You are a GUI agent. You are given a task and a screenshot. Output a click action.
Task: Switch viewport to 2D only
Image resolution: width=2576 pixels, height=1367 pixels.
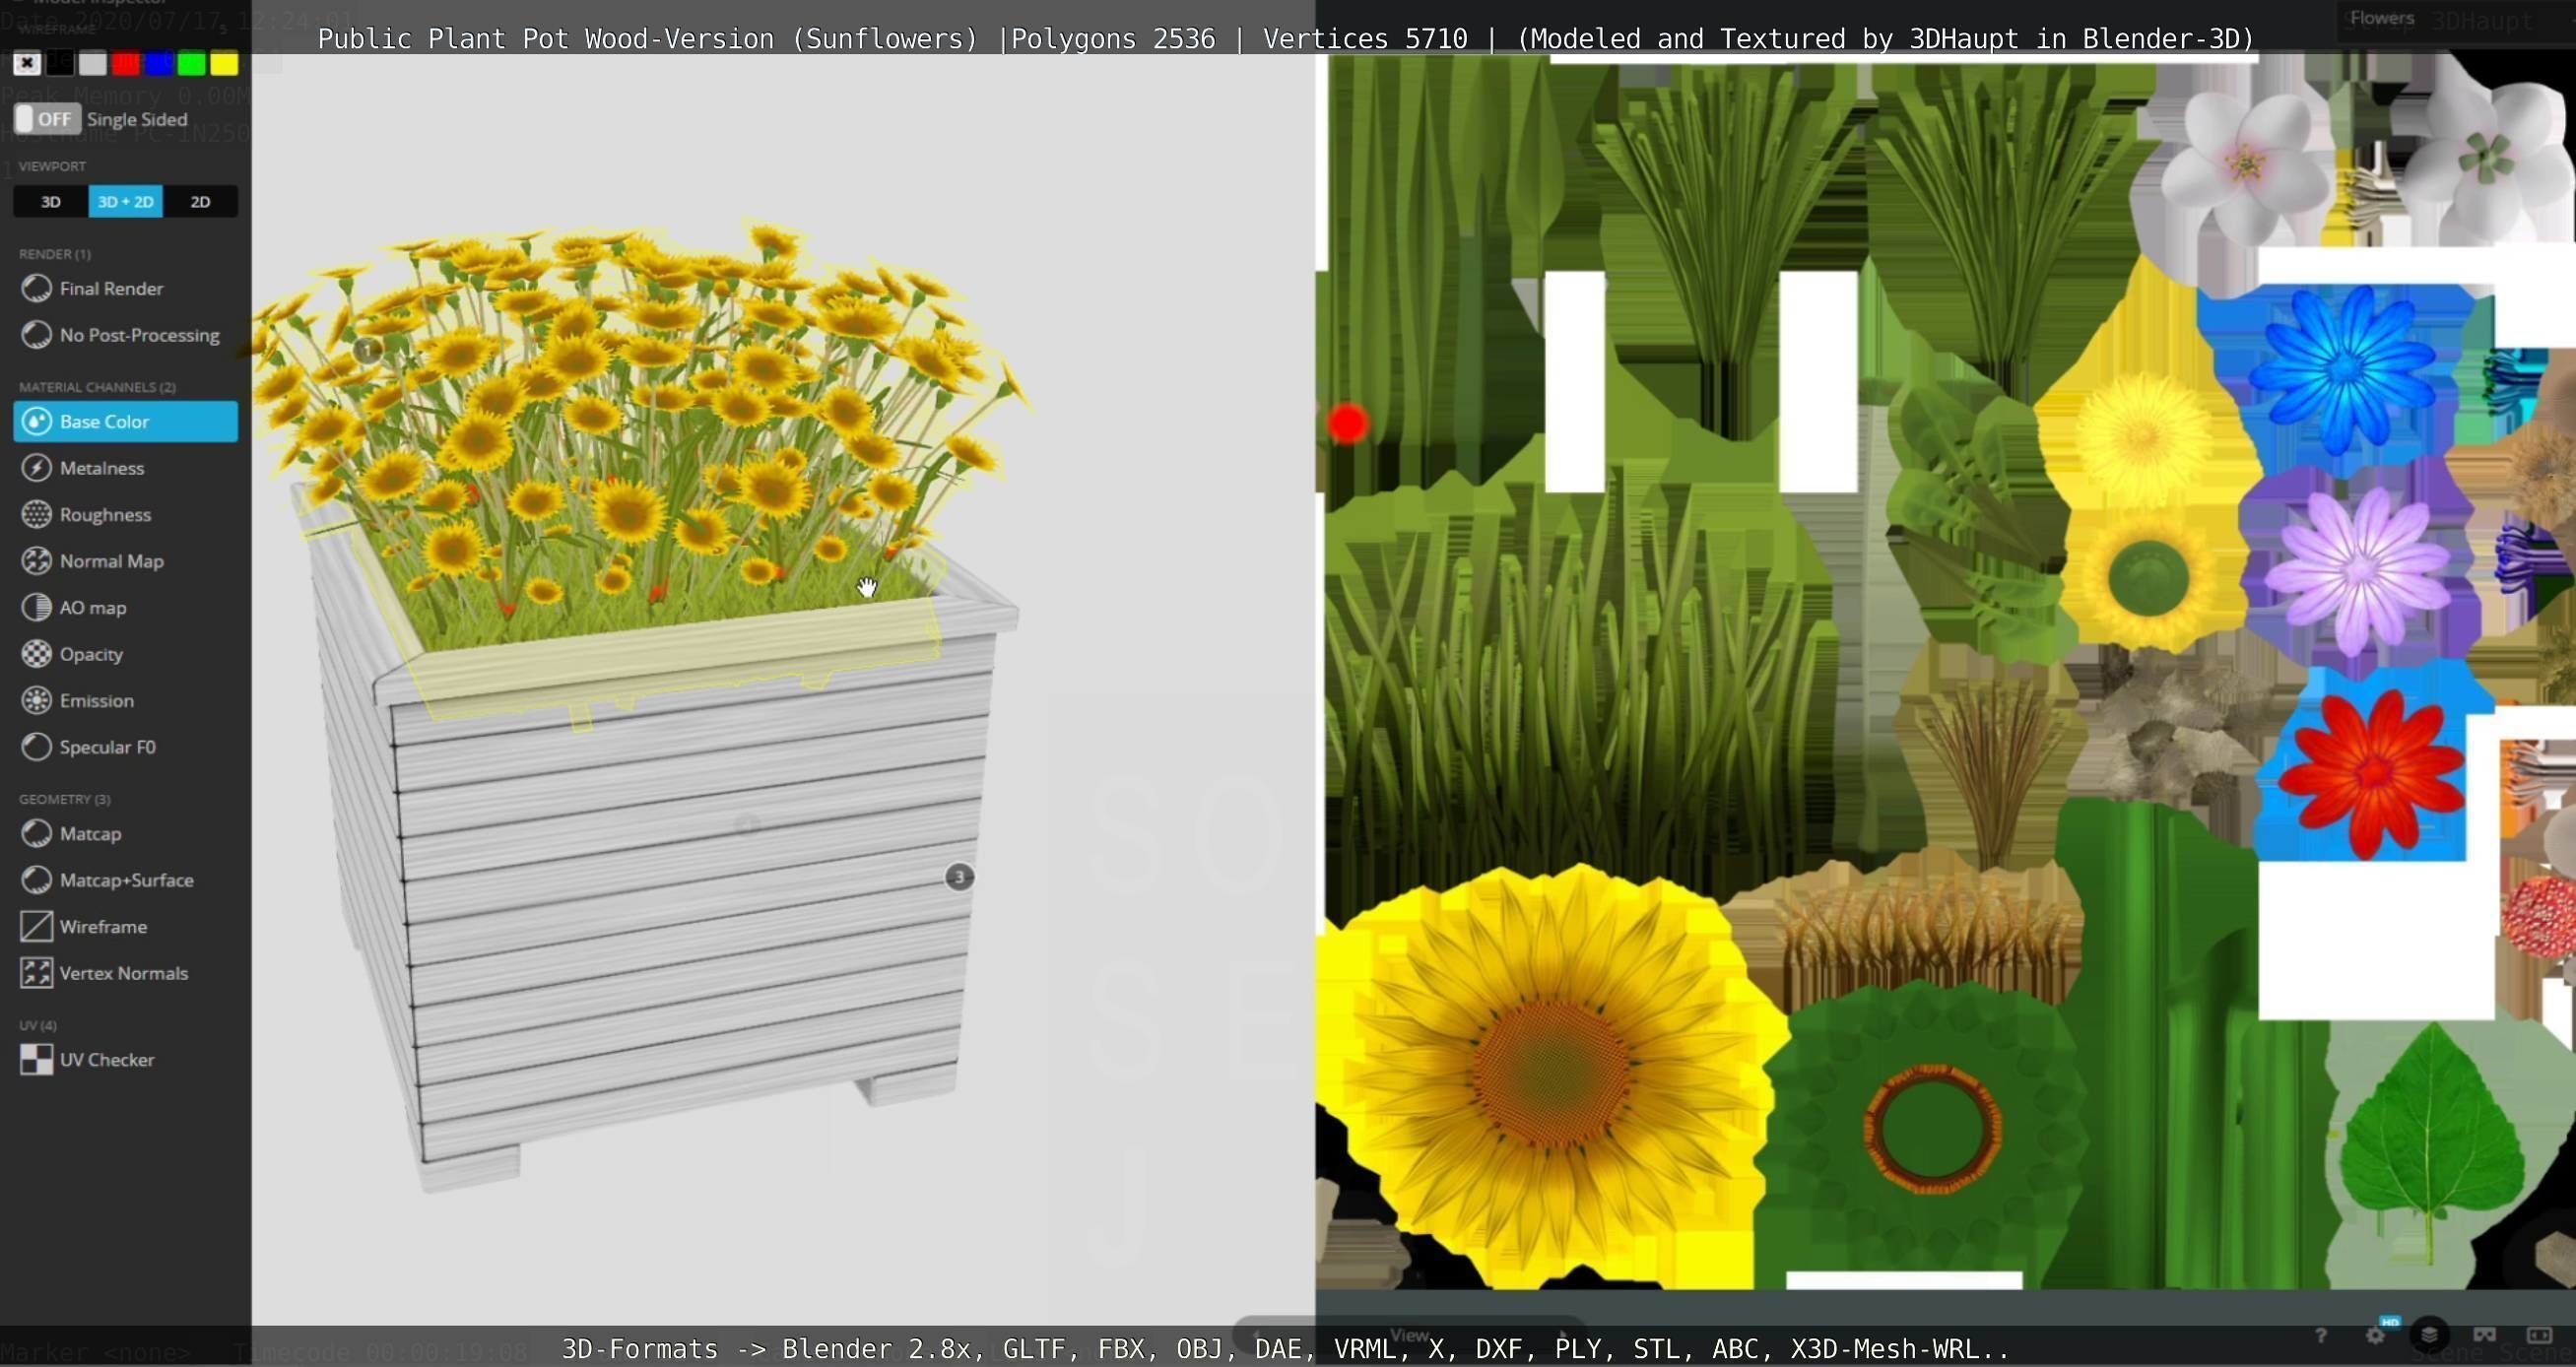click(x=200, y=202)
